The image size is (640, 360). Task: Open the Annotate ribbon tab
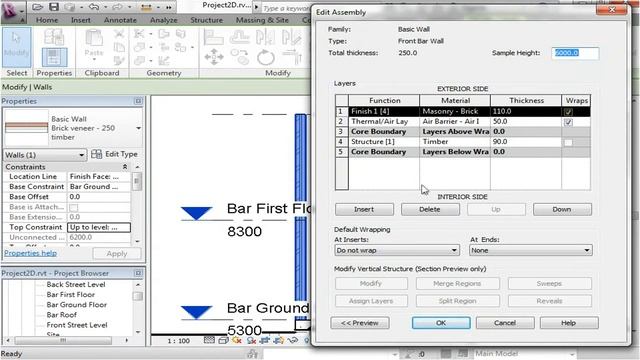pos(120,20)
